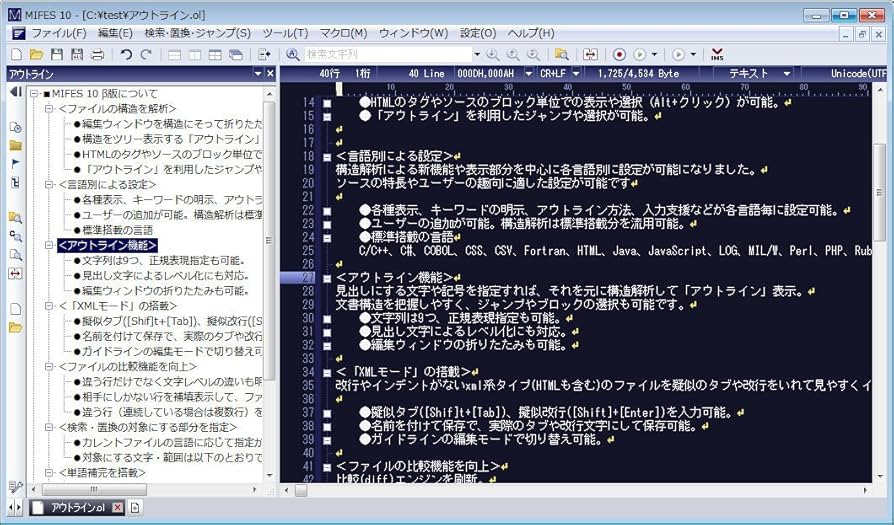Cascade windows toolbar icon
The width and height of the screenshot is (894, 525).
coord(235,55)
